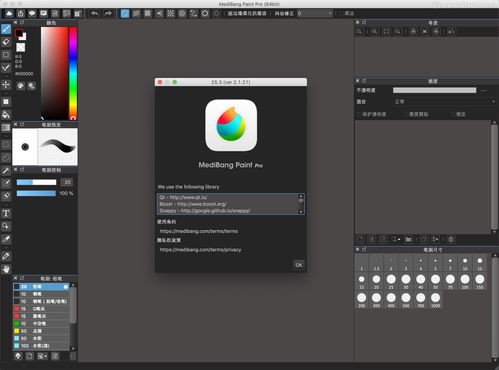Click the brush size value field showing 20
499x370 pixels.
(67, 182)
